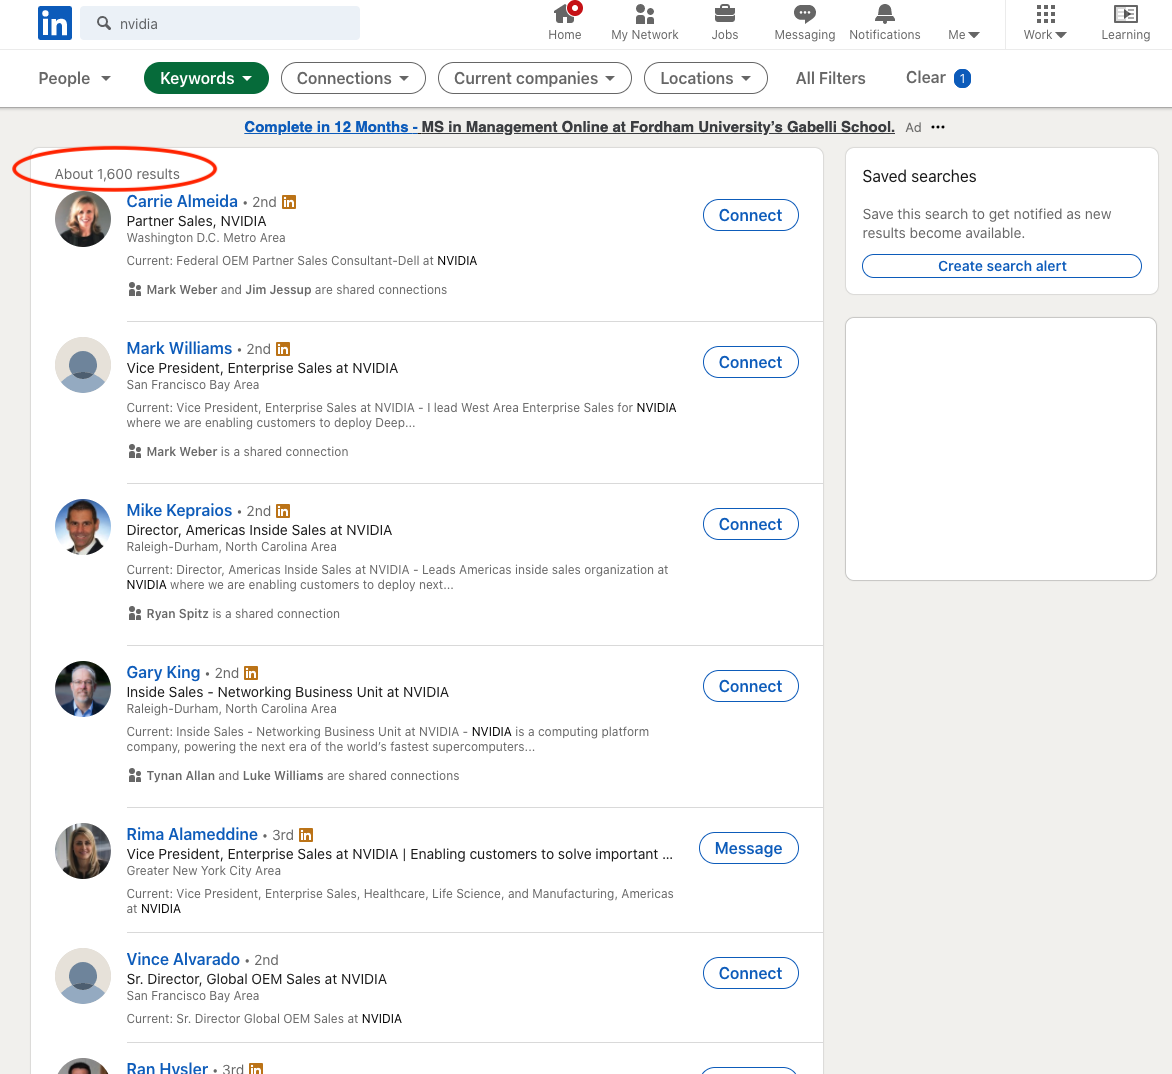The image size is (1172, 1074).
Task: Open Rima Alameddine's profile name link
Action: 192,834
